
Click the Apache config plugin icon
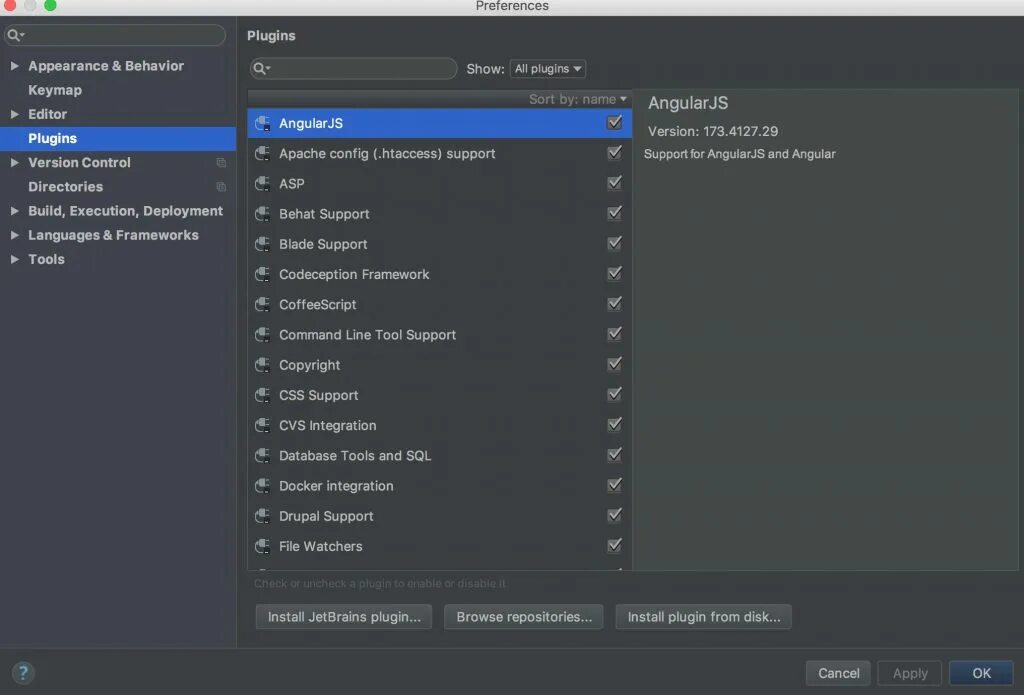[x=263, y=154]
